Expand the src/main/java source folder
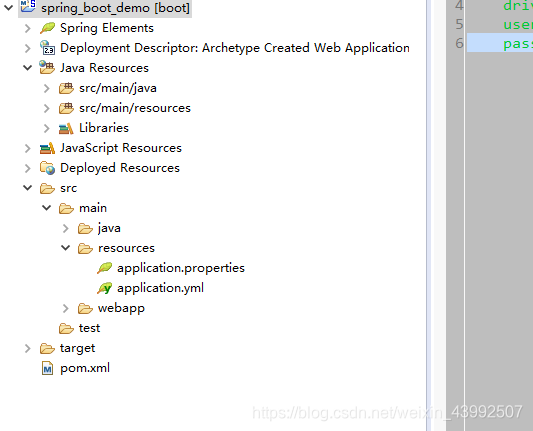 pyautogui.click(x=47, y=88)
